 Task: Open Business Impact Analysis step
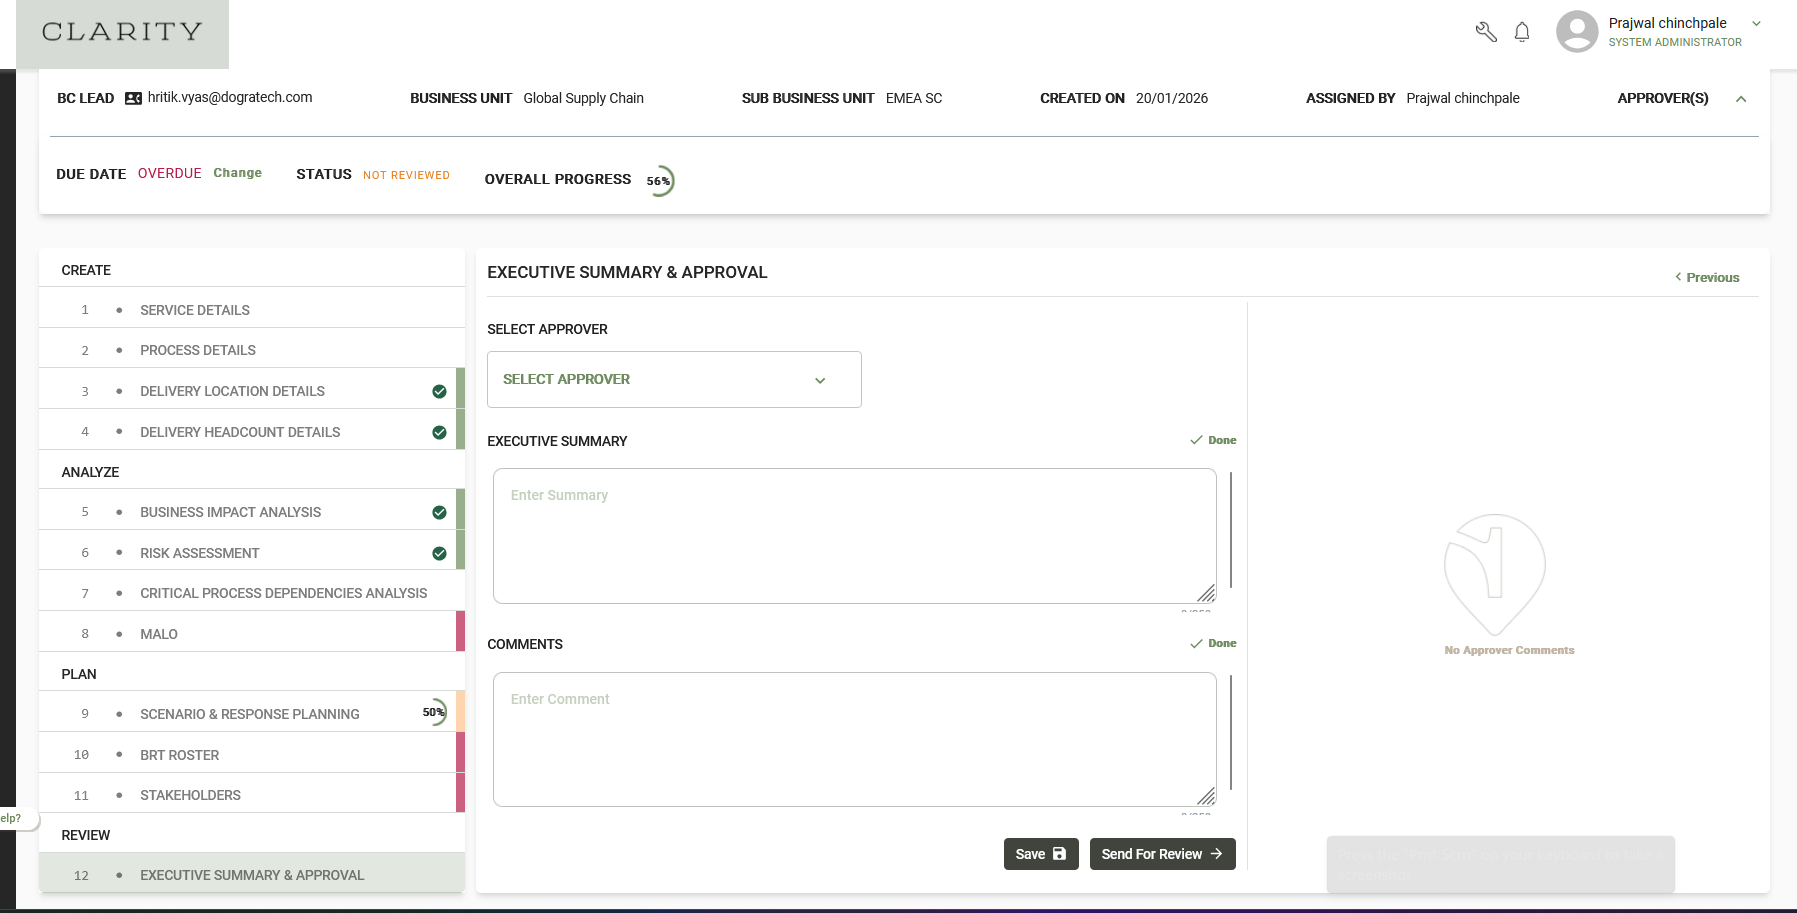251,512
